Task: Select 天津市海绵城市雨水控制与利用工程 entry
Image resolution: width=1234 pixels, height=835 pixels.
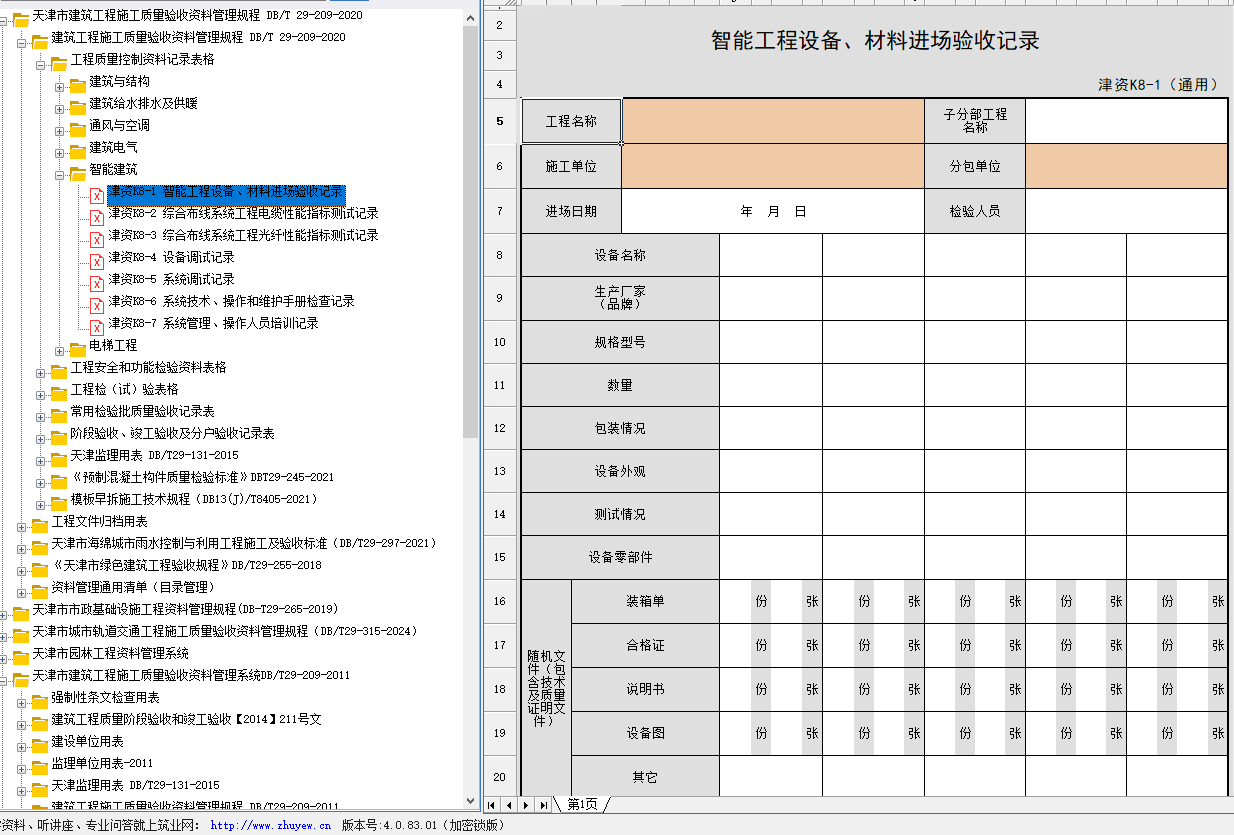Action: click(244, 543)
